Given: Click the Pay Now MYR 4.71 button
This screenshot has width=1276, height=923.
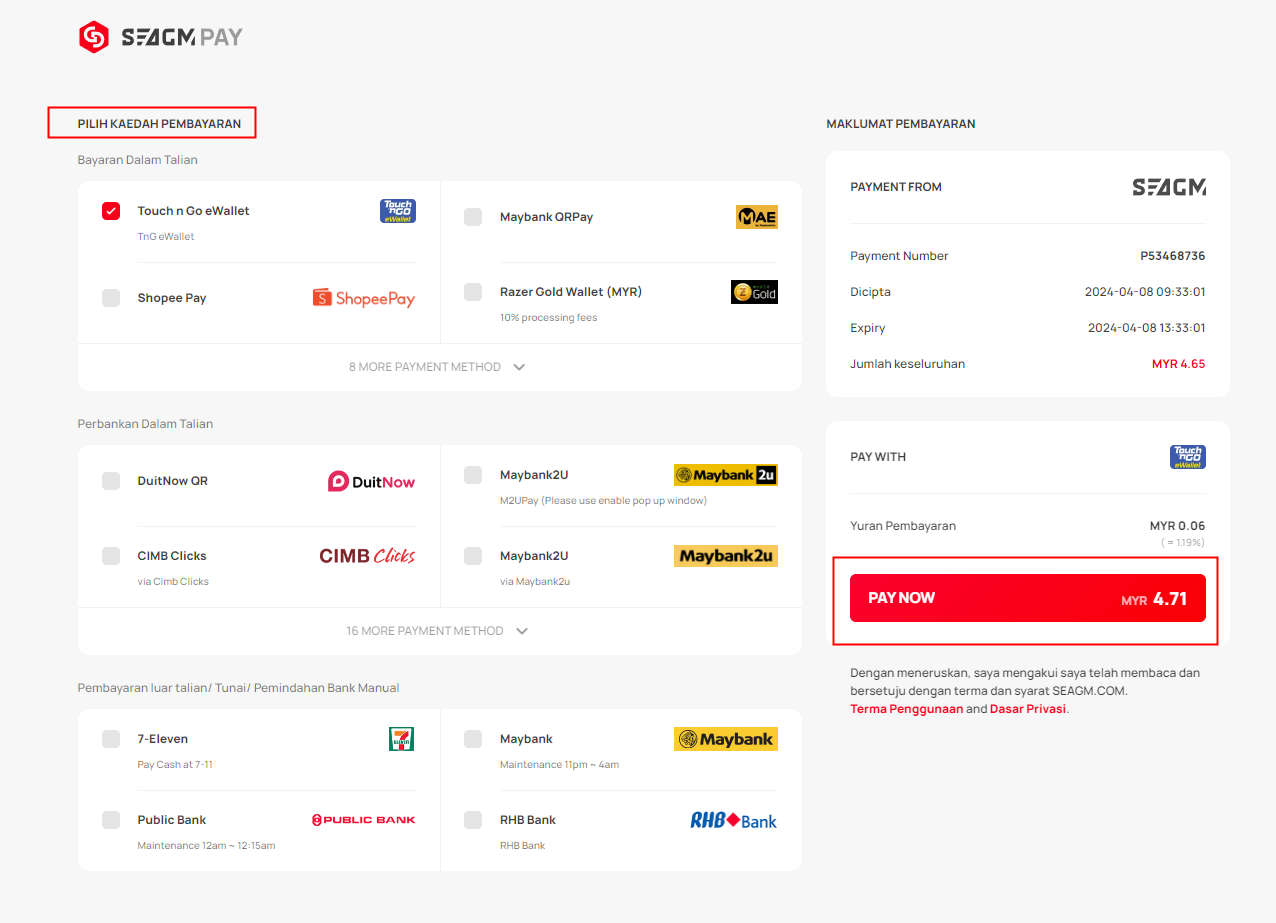Looking at the screenshot, I should click(1028, 598).
